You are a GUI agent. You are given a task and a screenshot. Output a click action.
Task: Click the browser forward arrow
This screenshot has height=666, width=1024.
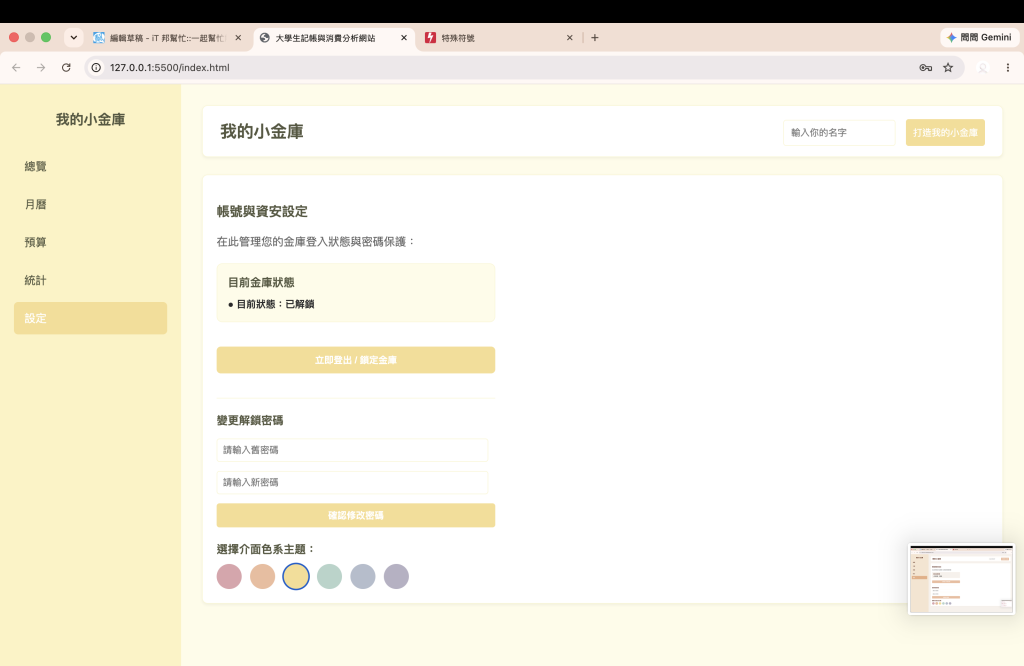point(41,67)
